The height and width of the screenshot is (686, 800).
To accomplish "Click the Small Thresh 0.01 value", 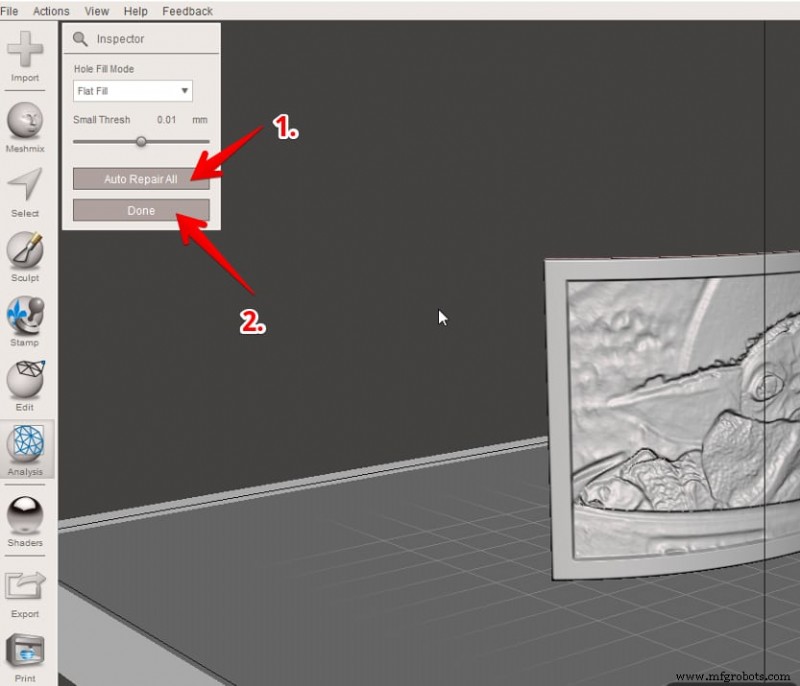I will pos(166,120).
